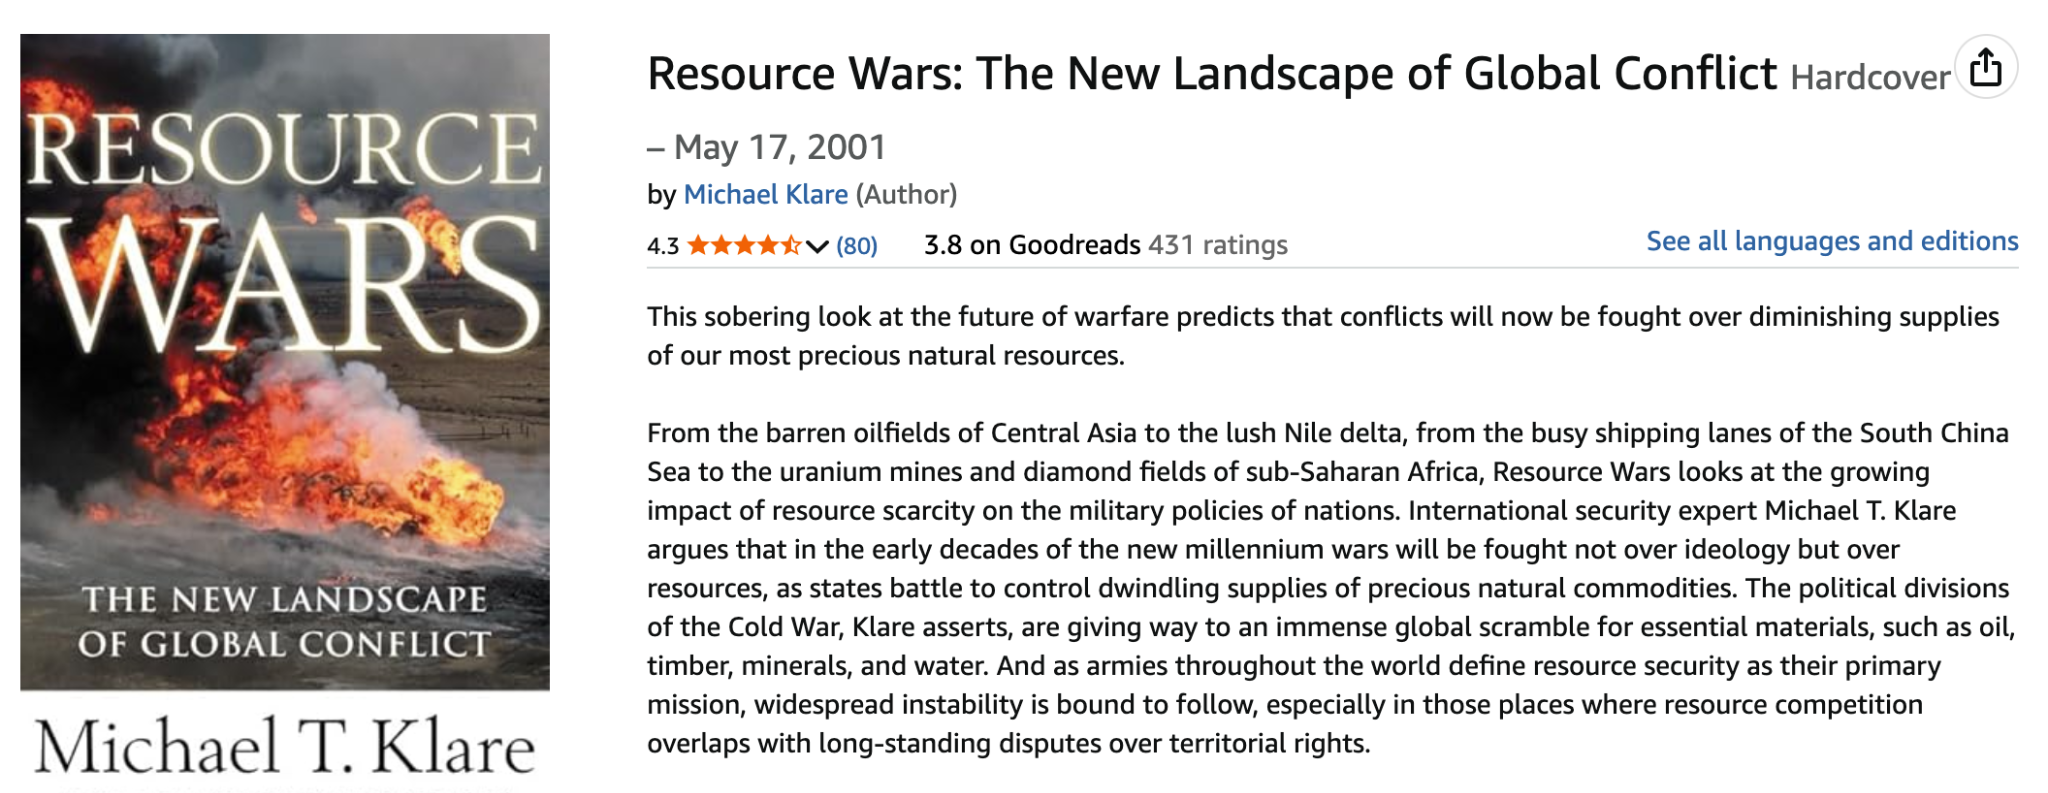Image resolution: width=2048 pixels, height=793 pixels.
Task: Click the large WARS word on cover
Action: click(285, 285)
